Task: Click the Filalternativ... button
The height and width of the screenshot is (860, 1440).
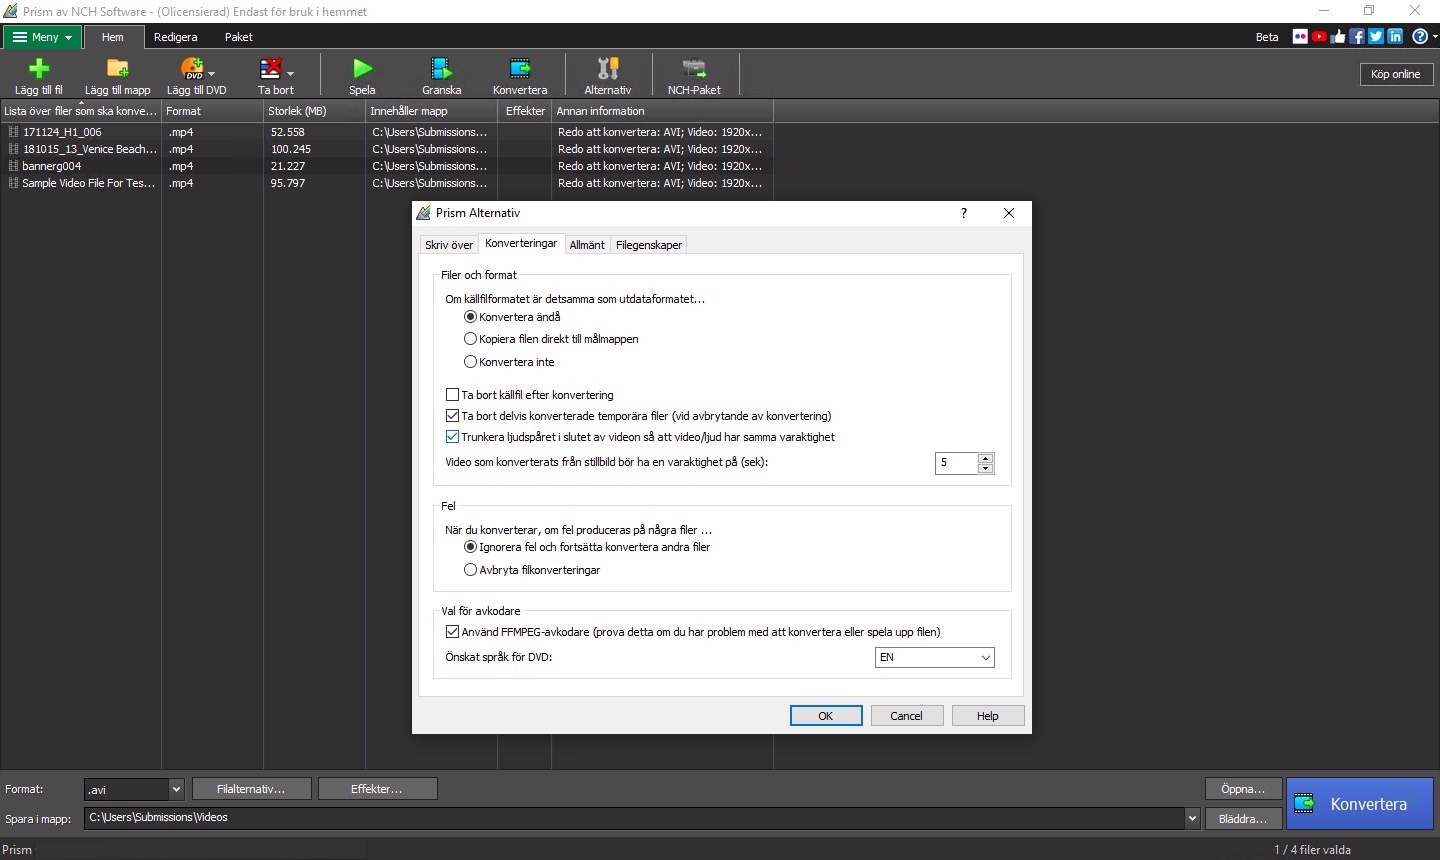Action: pyautogui.click(x=252, y=789)
